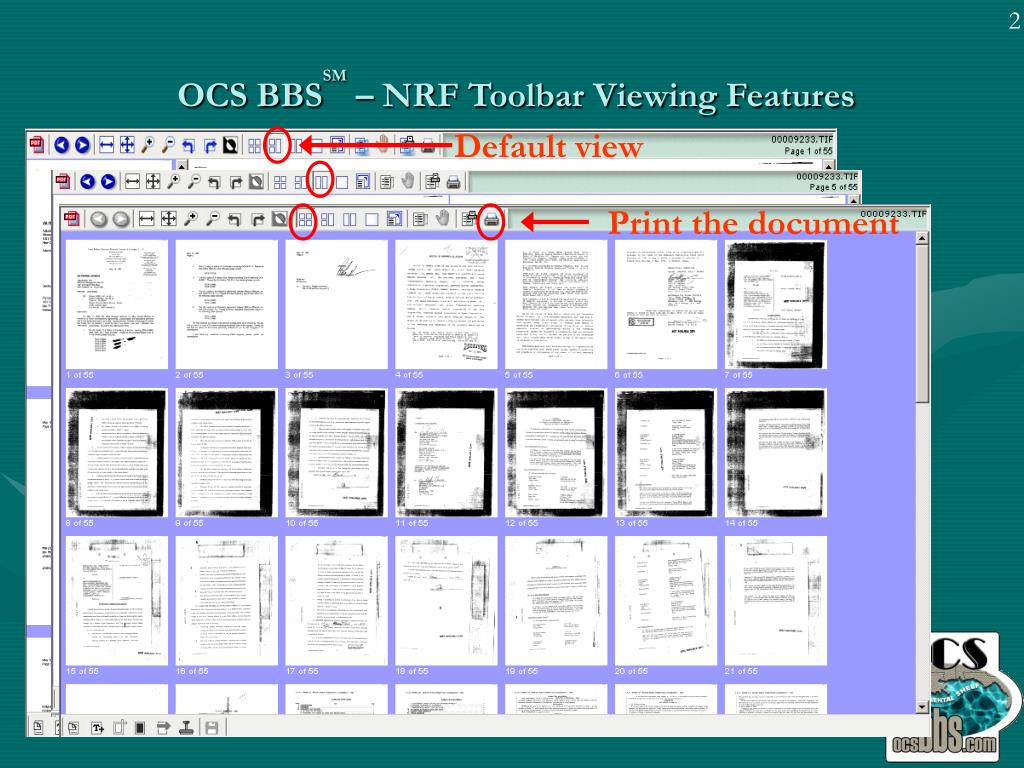
Task: Select the rubber stamp annotation tool
Action: (x=187, y=727)
